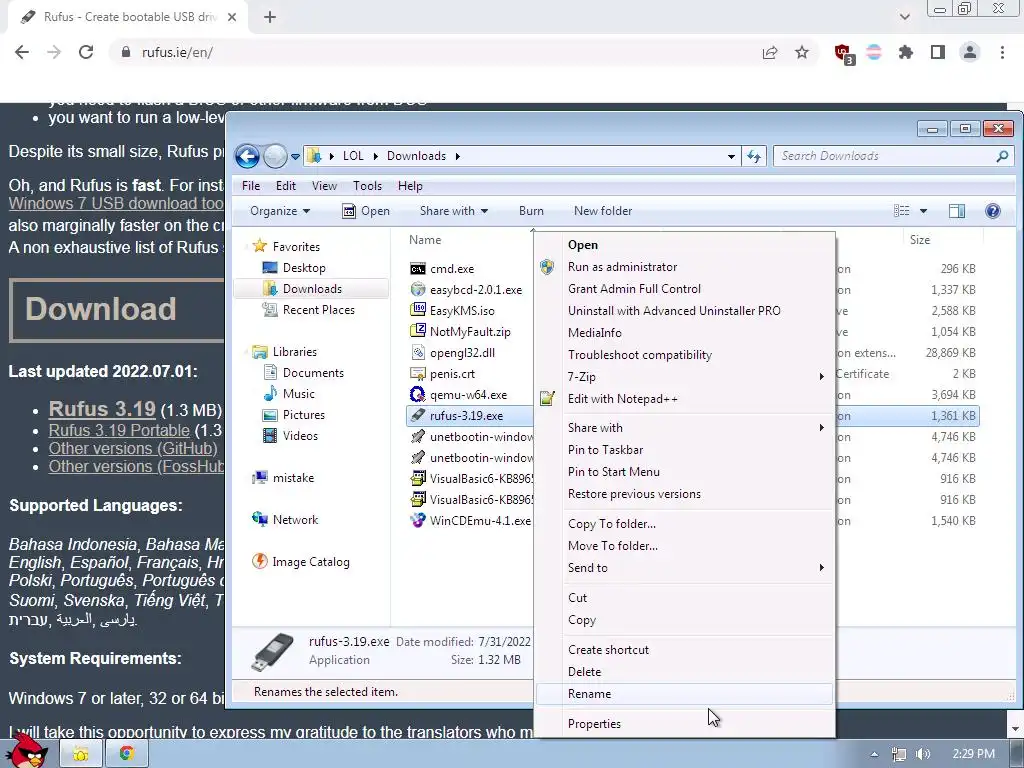The height and width of the screenshot is (768, 1024).
Task: Select Documents under Libraries
Action: [313, 372]
